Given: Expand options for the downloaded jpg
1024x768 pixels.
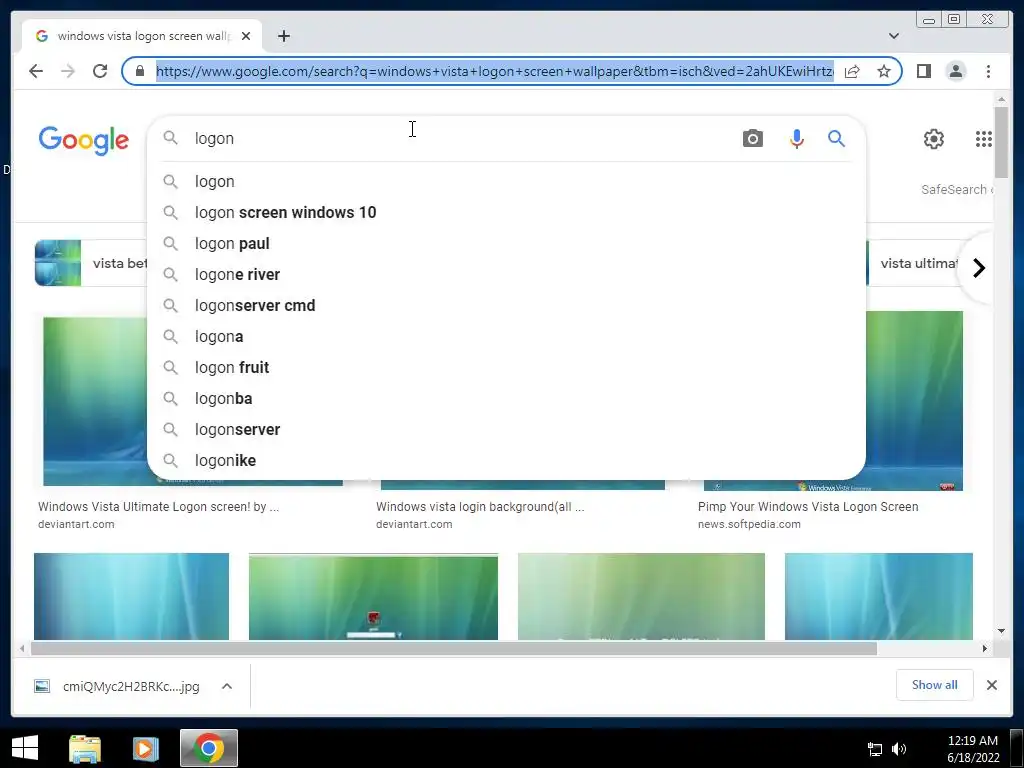Looking at the screenshot, I should [227, 686].
